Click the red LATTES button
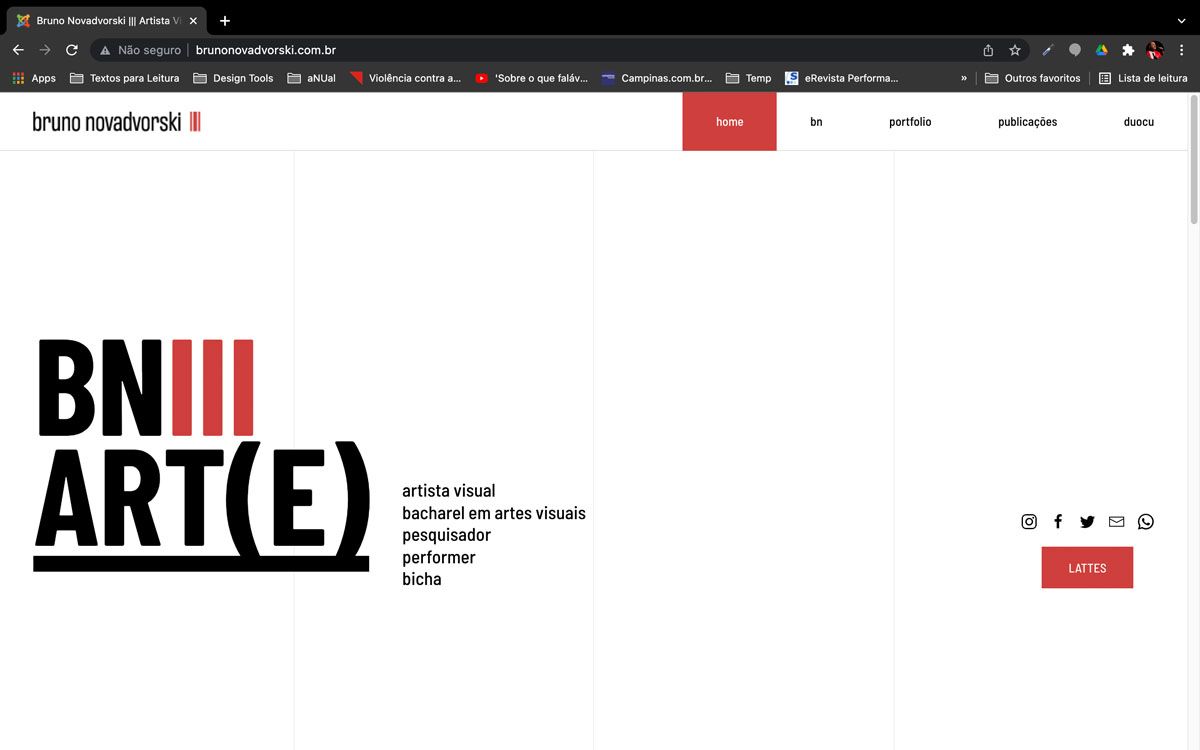 1087,567
